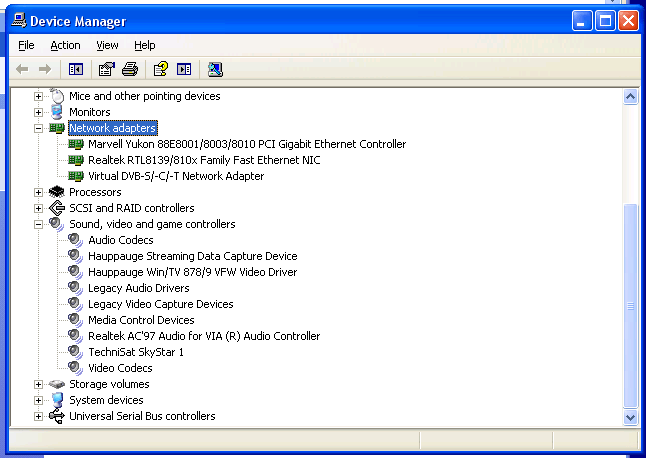
Task: Click the vertical scrollbar thumb
Action: point(630,306)
